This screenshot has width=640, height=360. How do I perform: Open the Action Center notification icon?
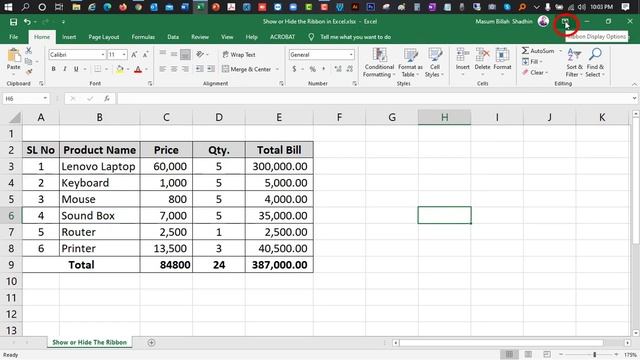[625, 7]
